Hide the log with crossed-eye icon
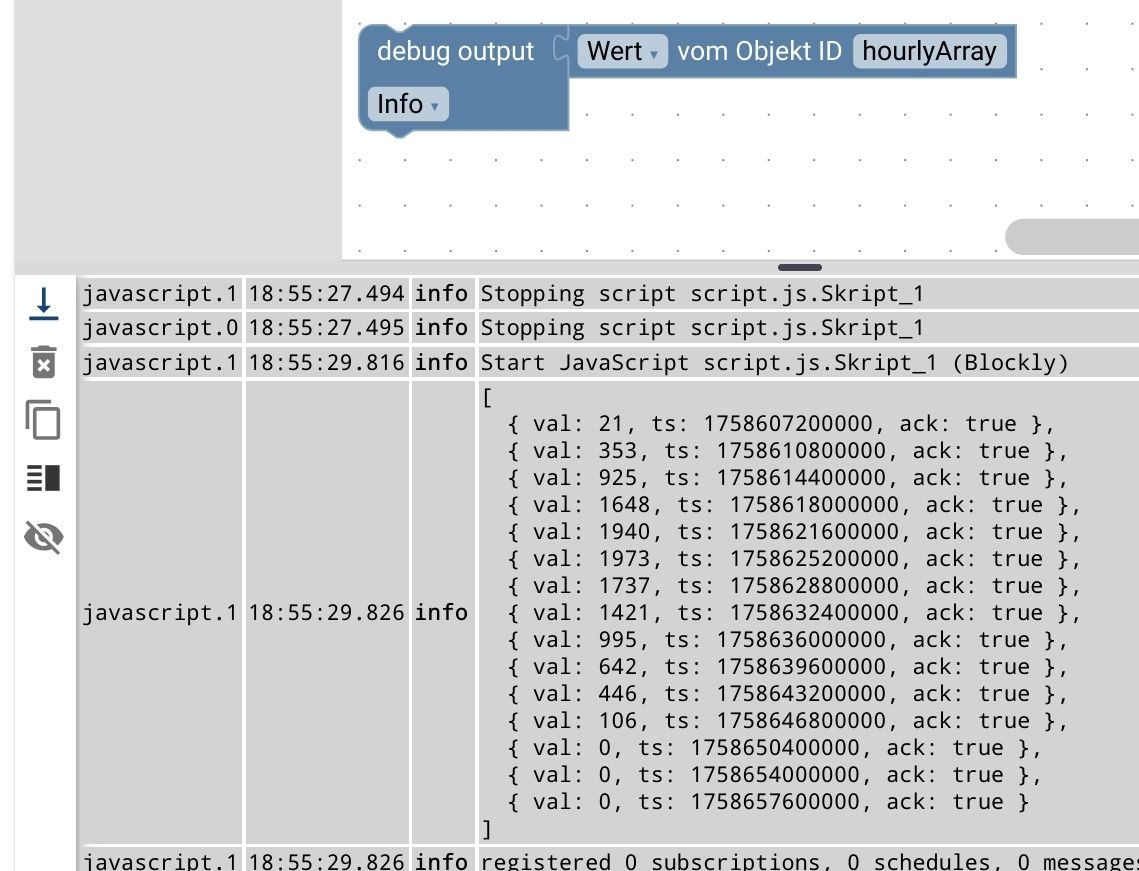 [x=44, y=537]
